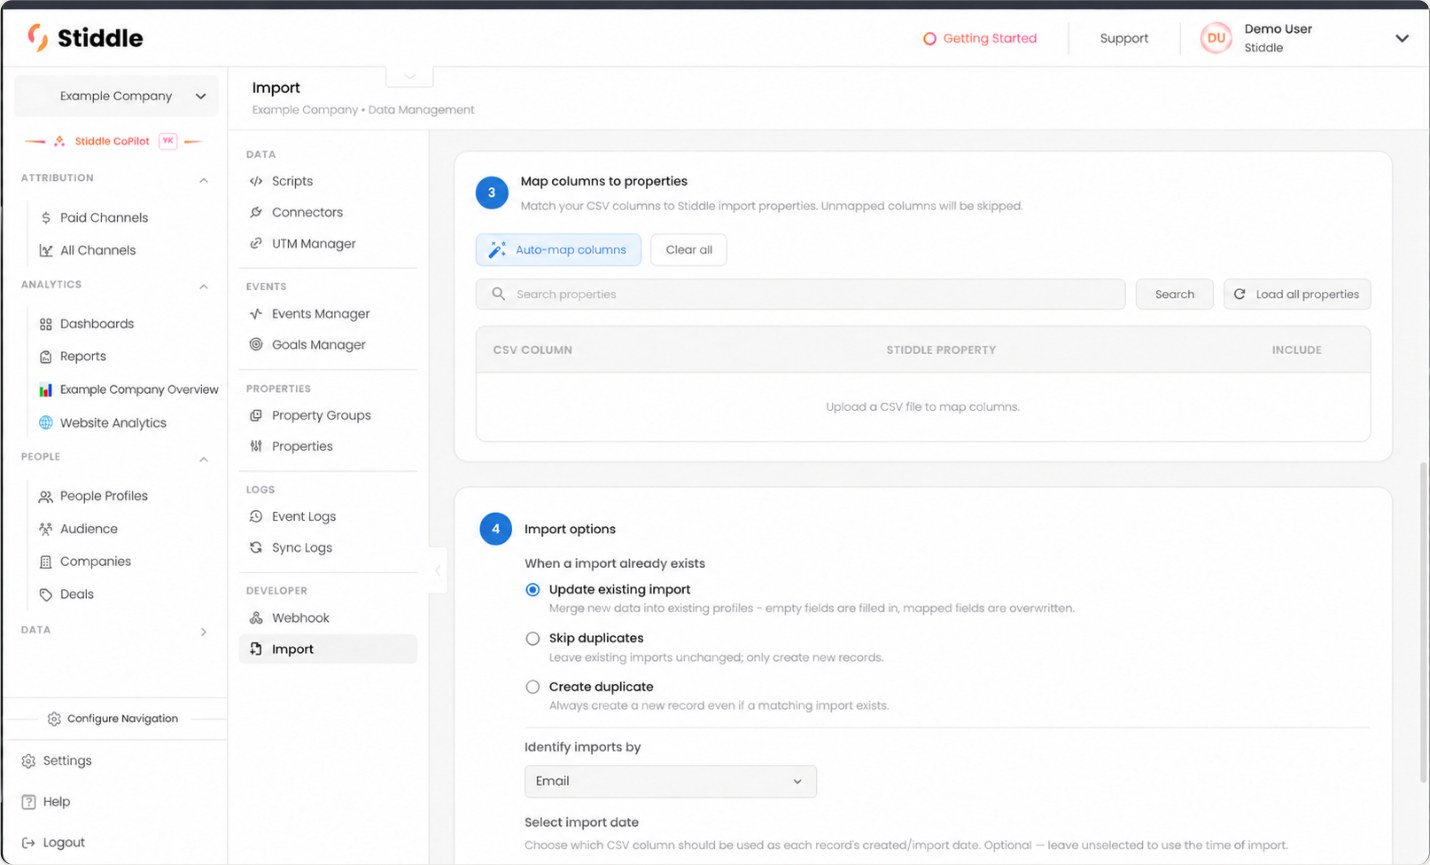Click the UTM Manager link icon
This screenshot has height=865, width=1430.
[256, 243]
